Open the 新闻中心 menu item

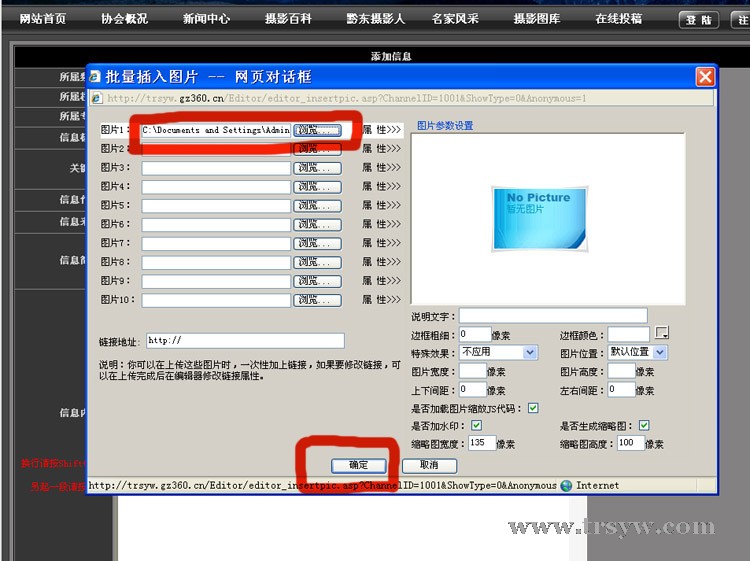pyautogui.click(x=206, y=19)
